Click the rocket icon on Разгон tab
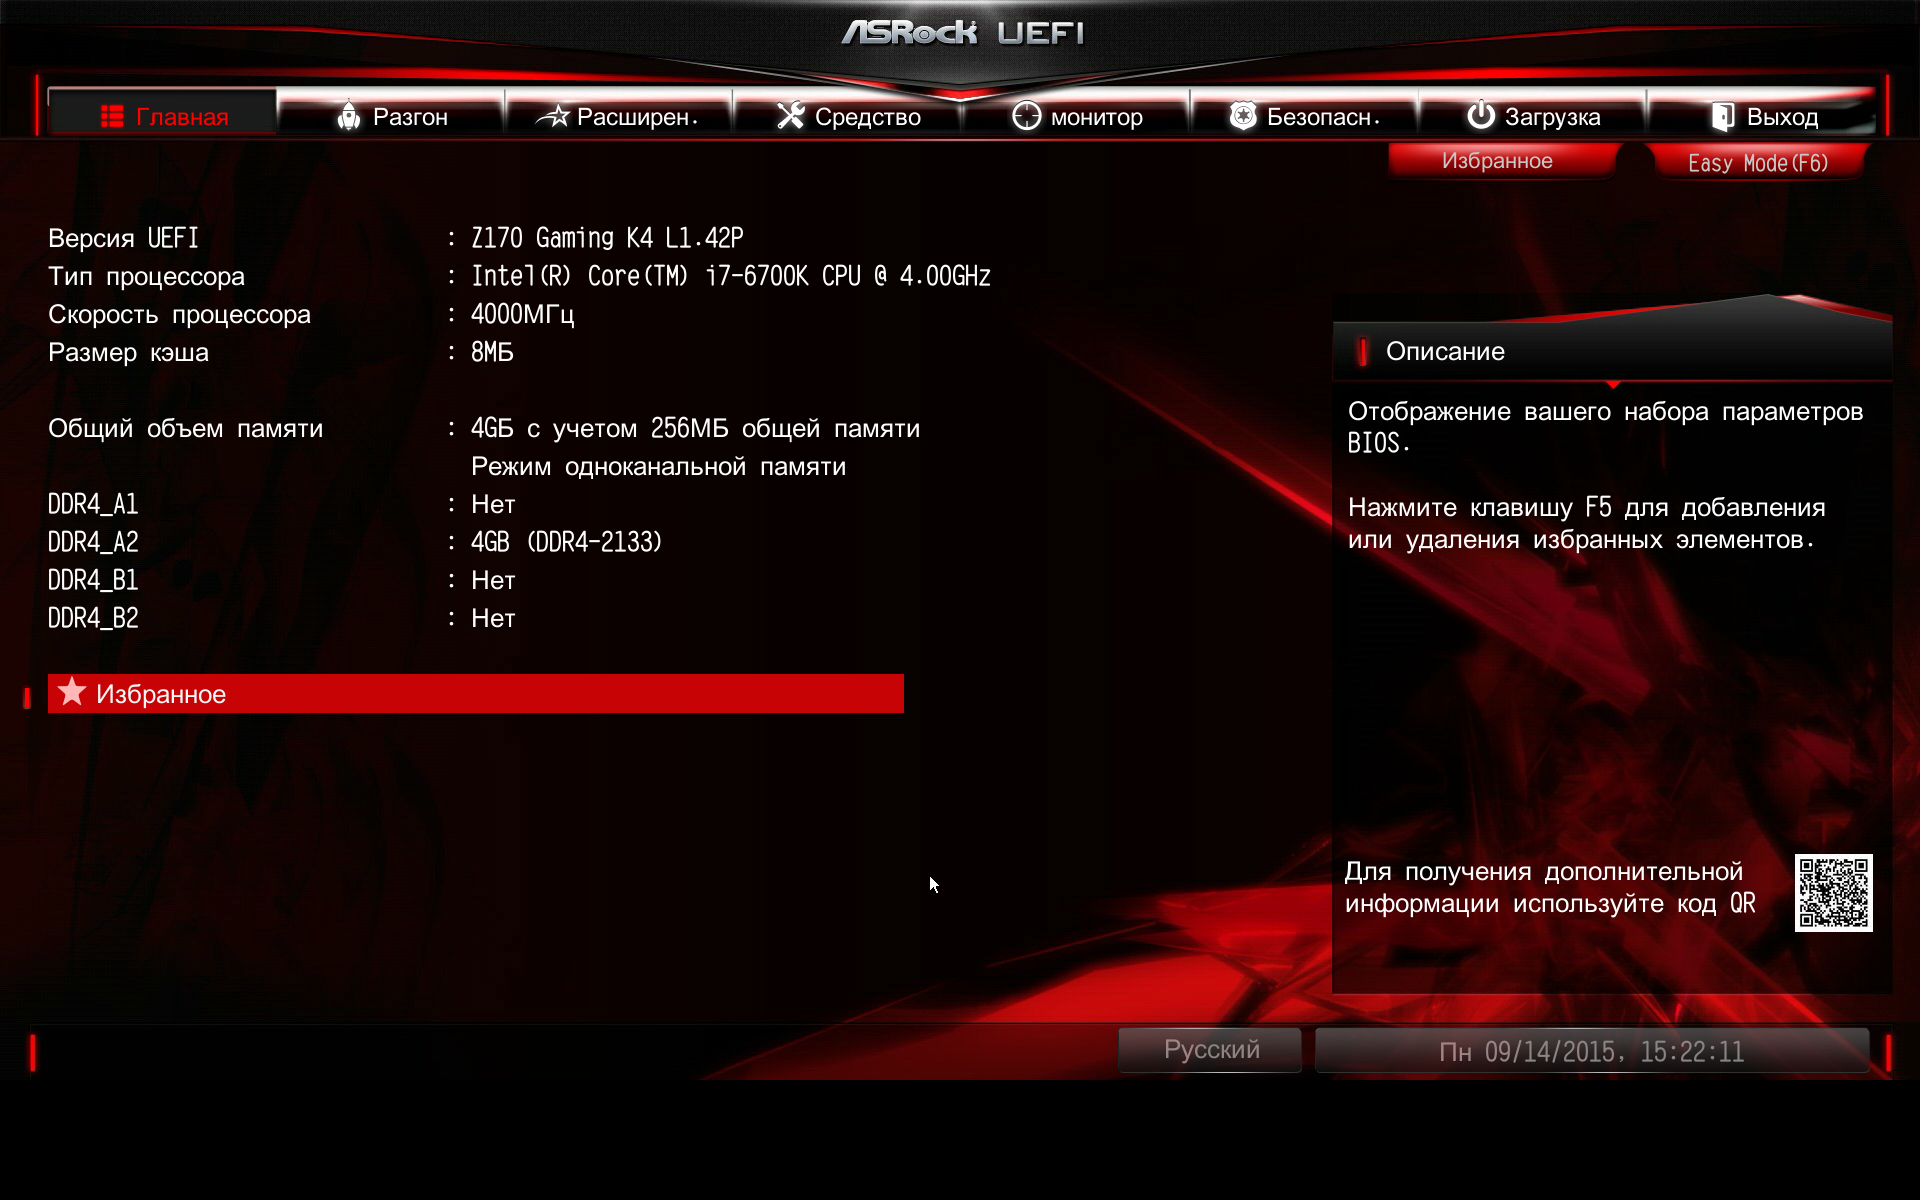1920x1200 pixels. pos(348,117)
